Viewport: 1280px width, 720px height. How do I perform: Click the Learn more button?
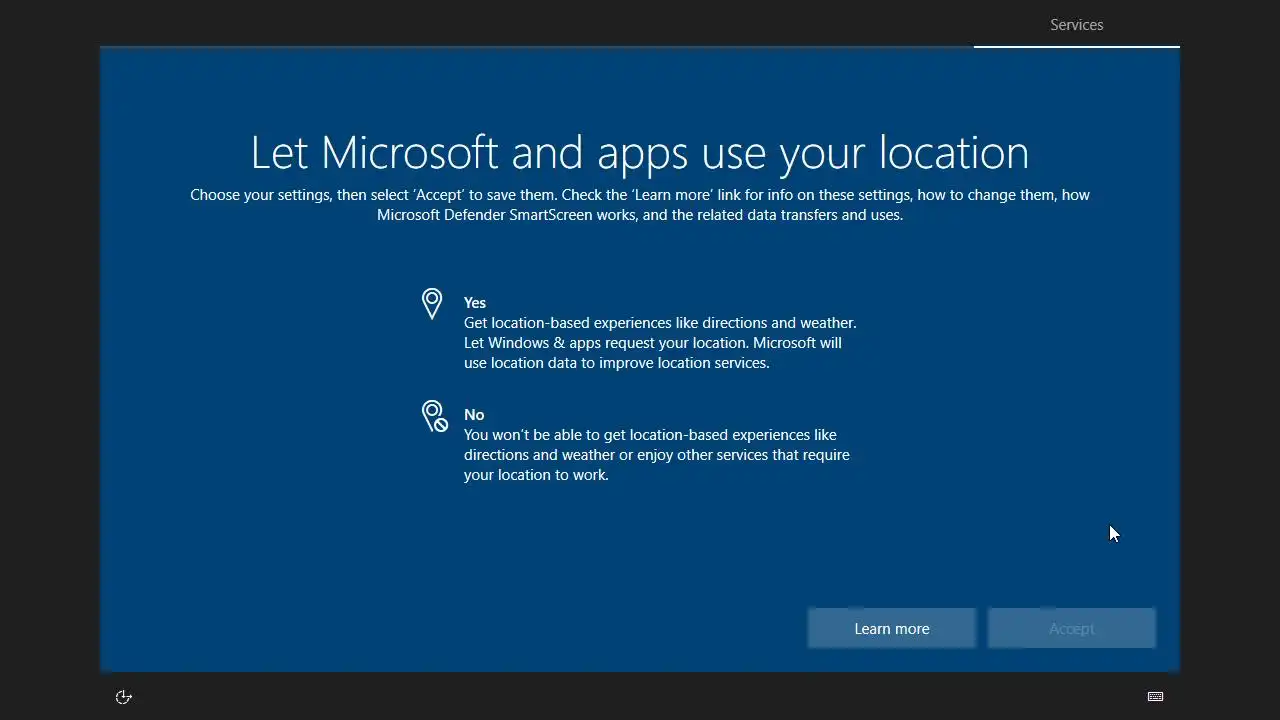tap(892, 628)
